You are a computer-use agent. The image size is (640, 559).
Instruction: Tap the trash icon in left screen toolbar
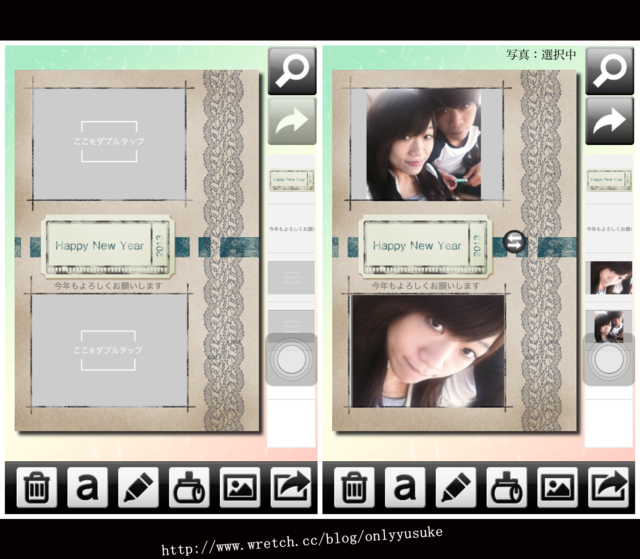click(36, 487)
